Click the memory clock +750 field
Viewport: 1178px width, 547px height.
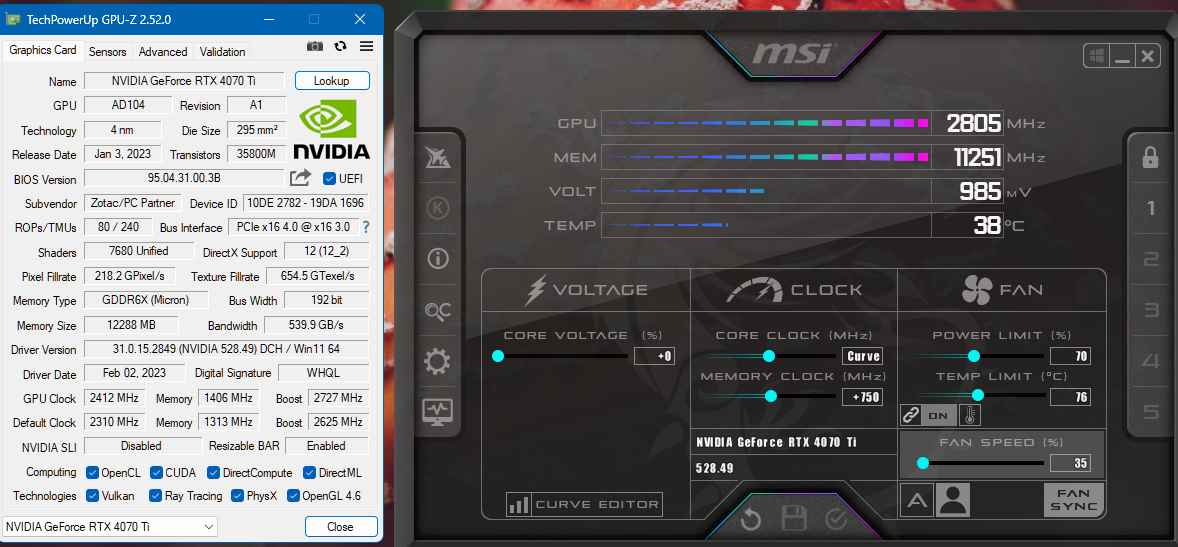862,397
